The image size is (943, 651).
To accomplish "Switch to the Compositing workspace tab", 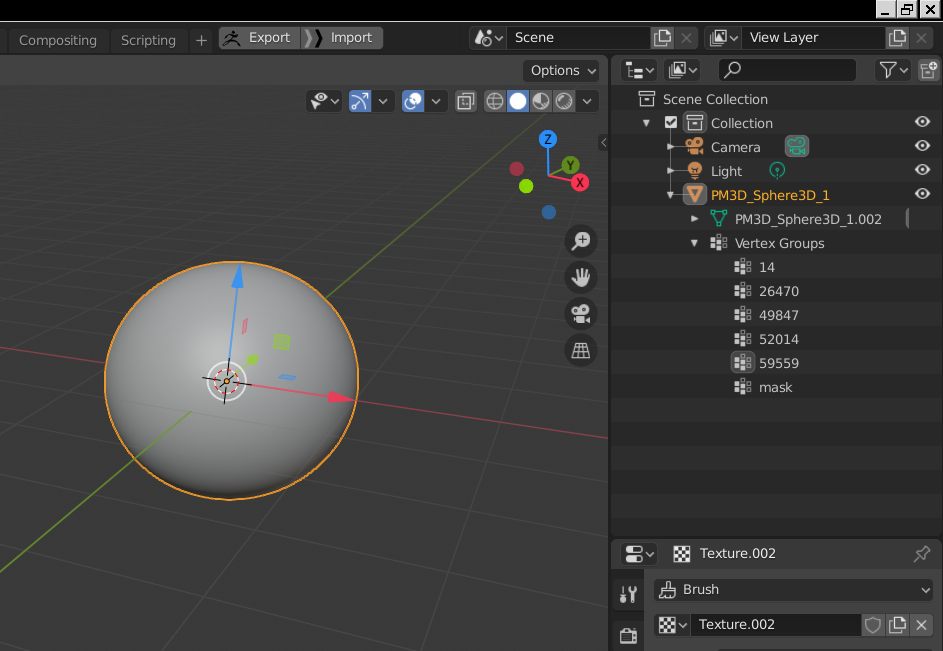I will click(57, 40).
